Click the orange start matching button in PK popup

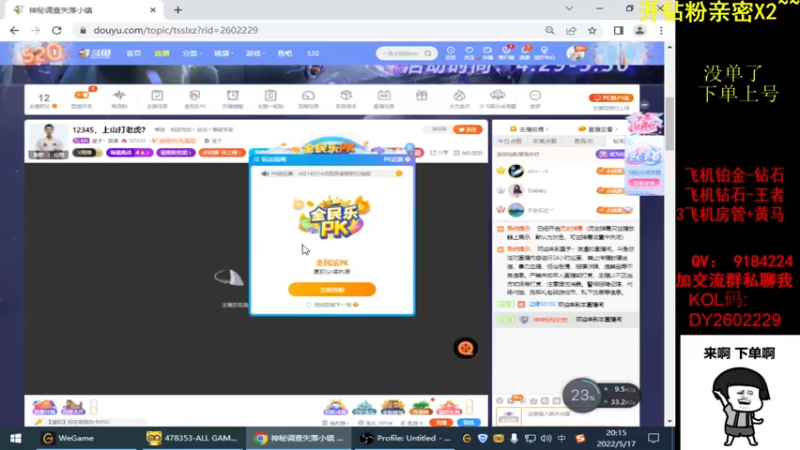(x=332, y=289)
